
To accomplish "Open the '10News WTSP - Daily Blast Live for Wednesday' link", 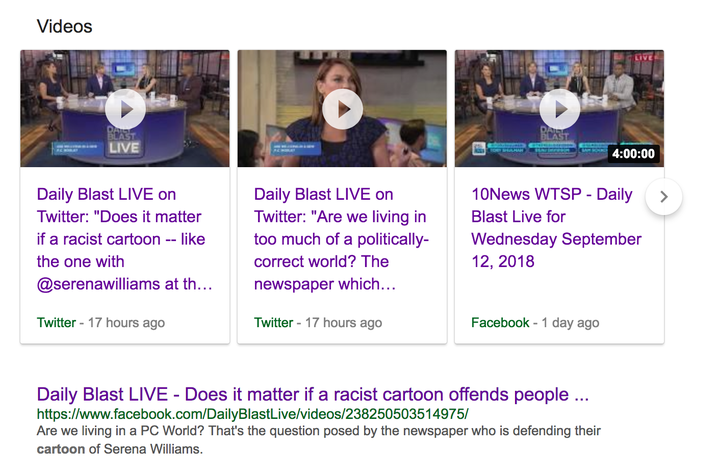I will 556,228.
